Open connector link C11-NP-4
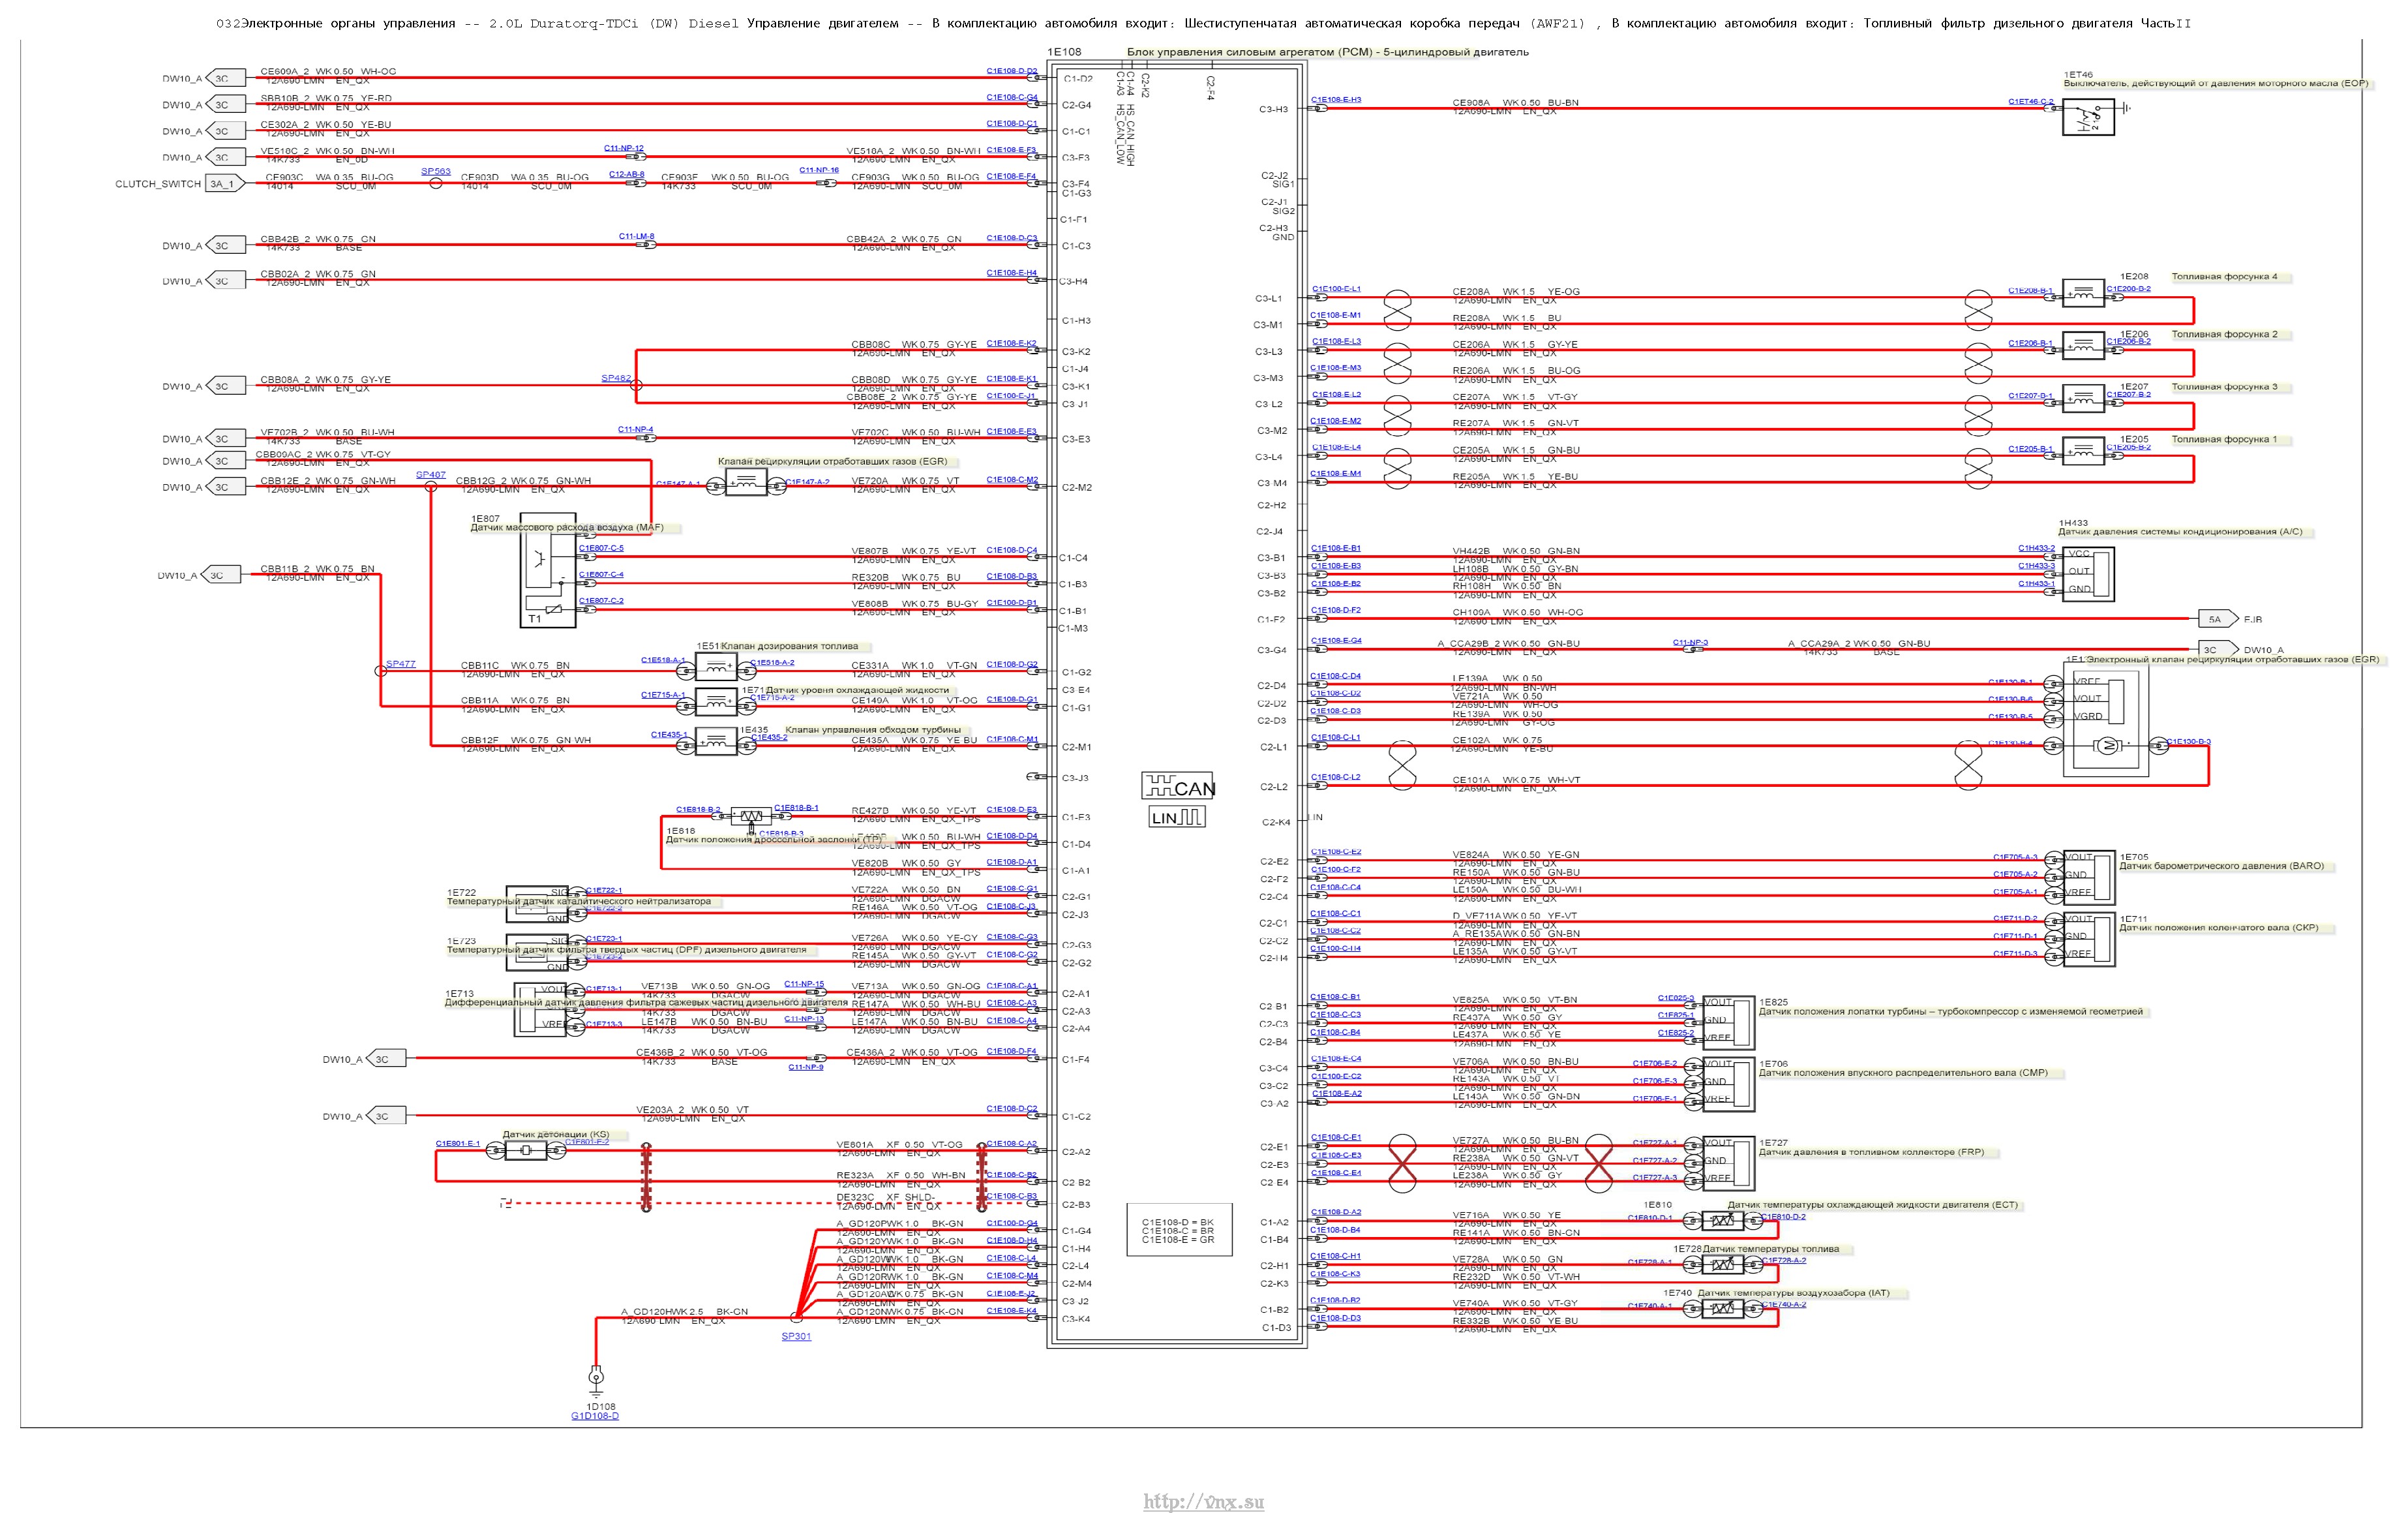The width and height of the screenshot is (2408, 1513). click(635, 429)
